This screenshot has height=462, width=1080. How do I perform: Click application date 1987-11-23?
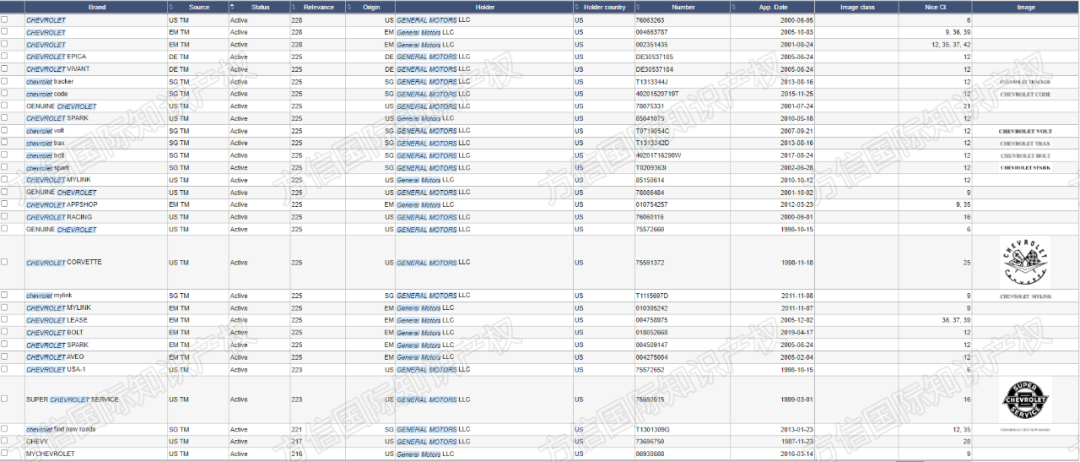[797, 441]
